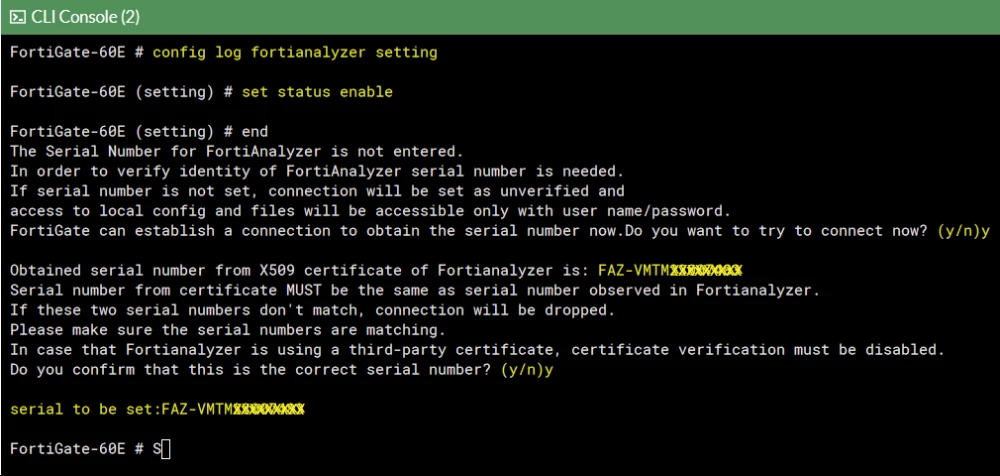Click the 'serial to be set:FAZ-VMTM' line
Screen dimensions: 1000x476
coord(157,409)
